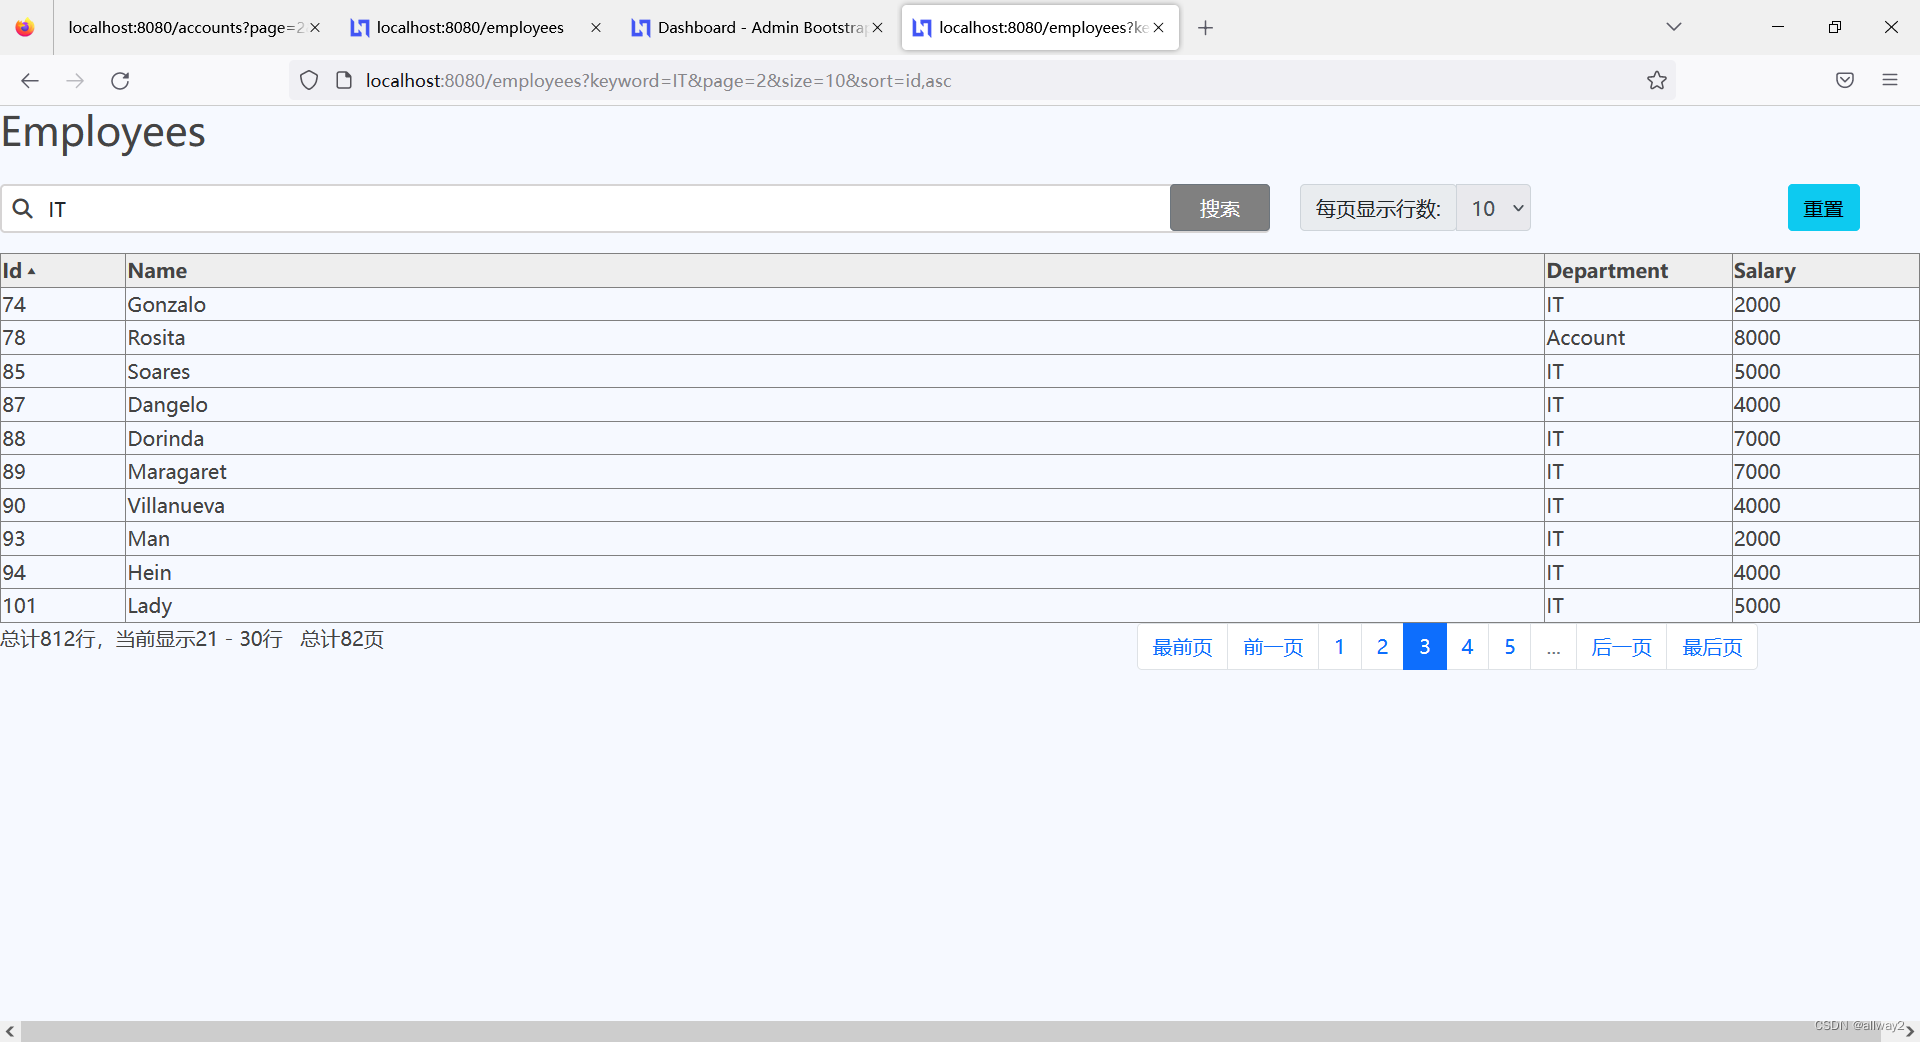Click the 搜索 search button
The image size is (1920, 1042).
click(x=1220, y=208)
